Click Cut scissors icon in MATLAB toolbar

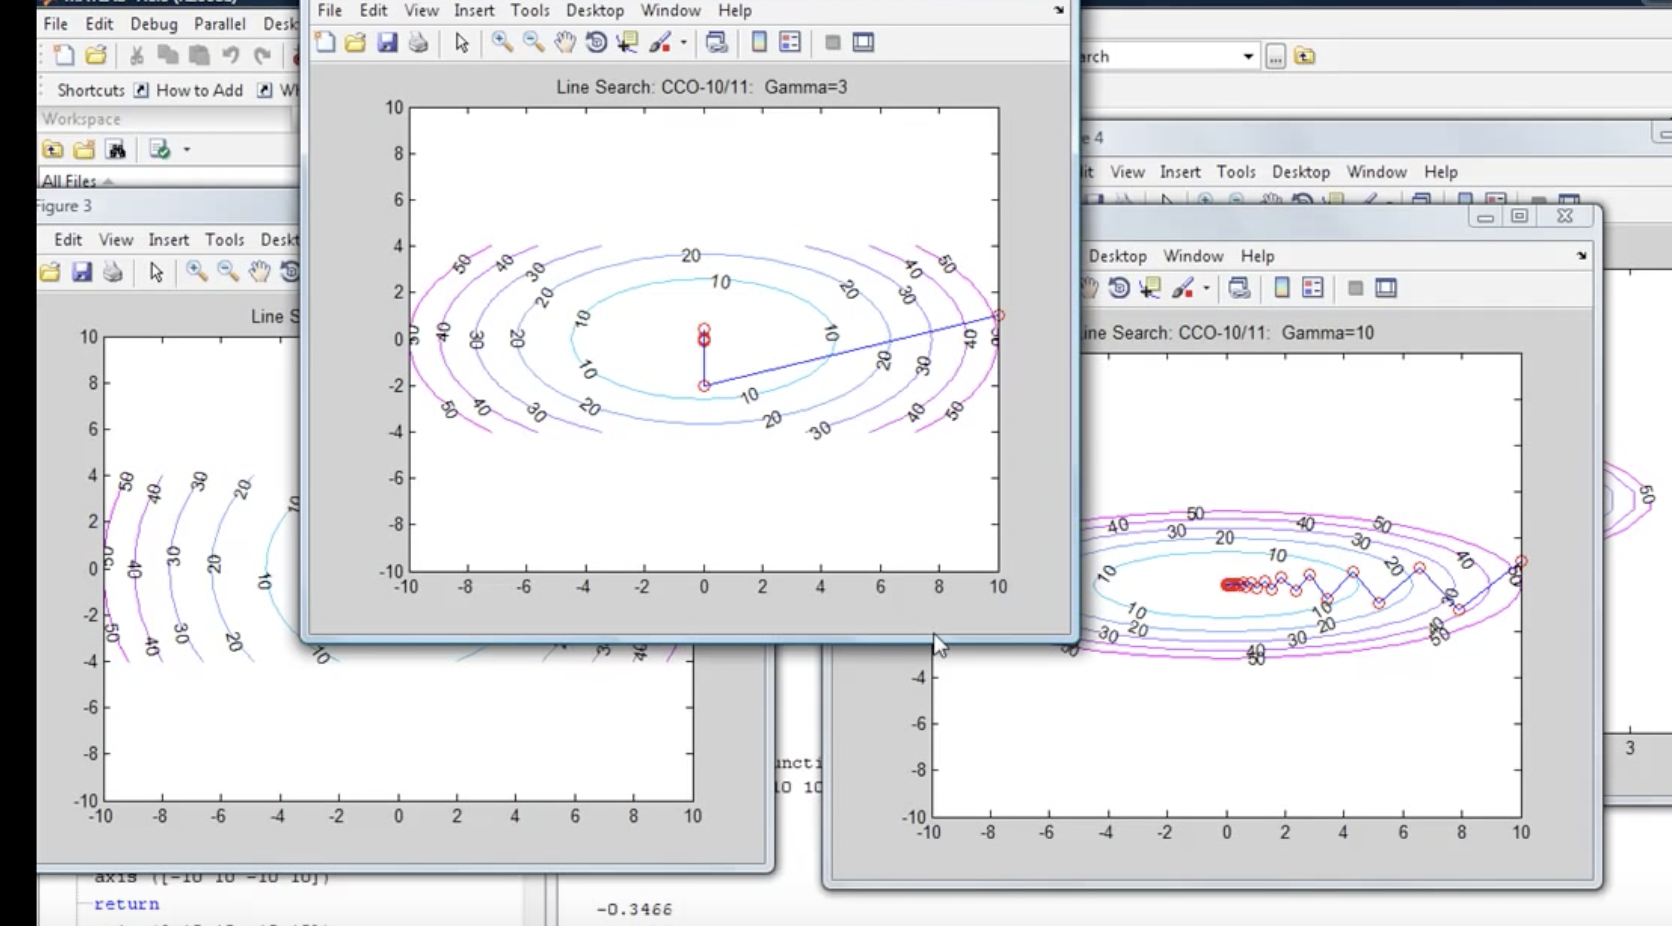pyautogui.click(x=137, y=56)
